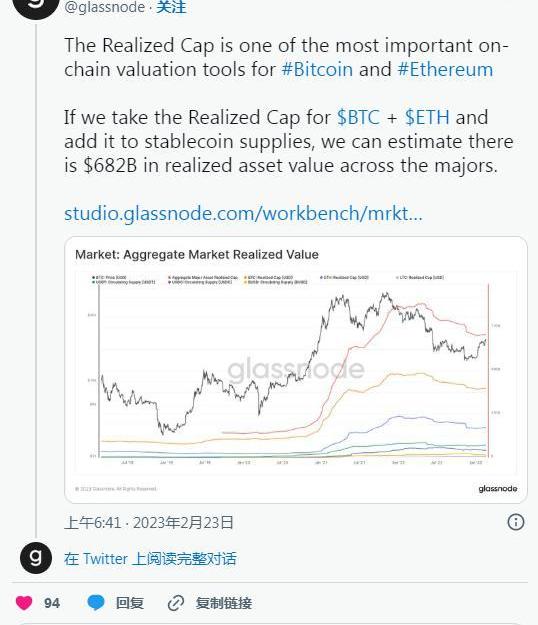Click the 回复 reply button label
Viewport: 538px width, 625px height.
pyautogui.click(x=130, y=603)
